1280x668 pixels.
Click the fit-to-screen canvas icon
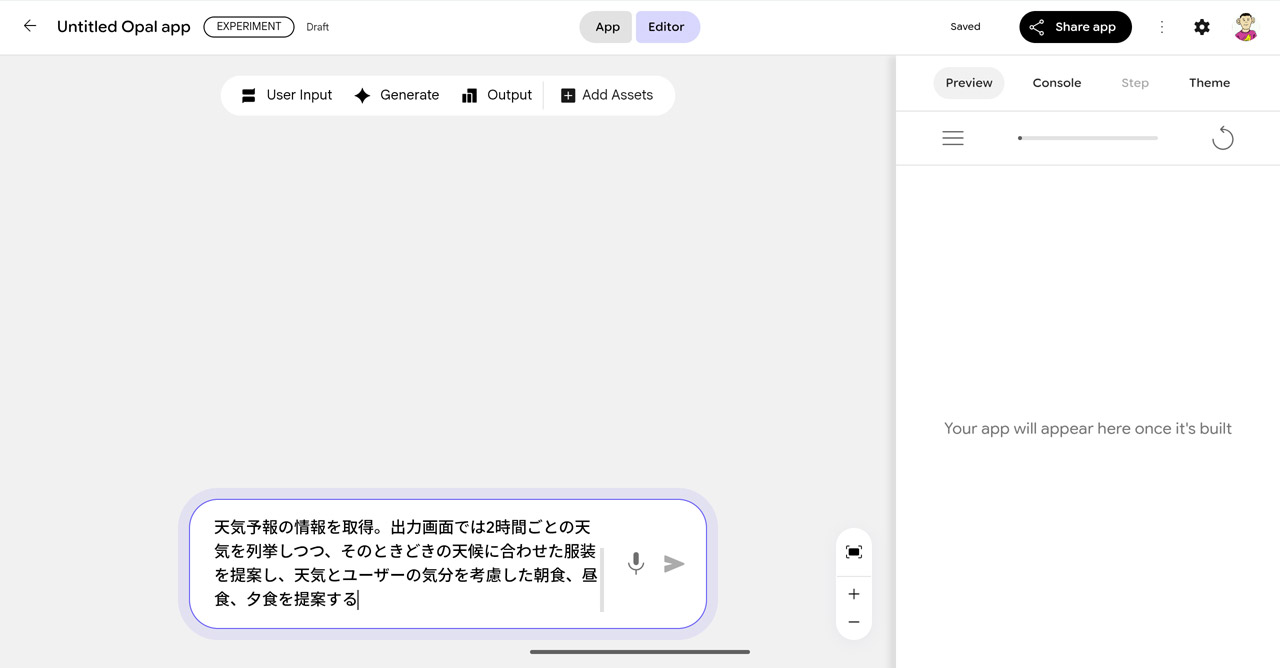point(853,551)
